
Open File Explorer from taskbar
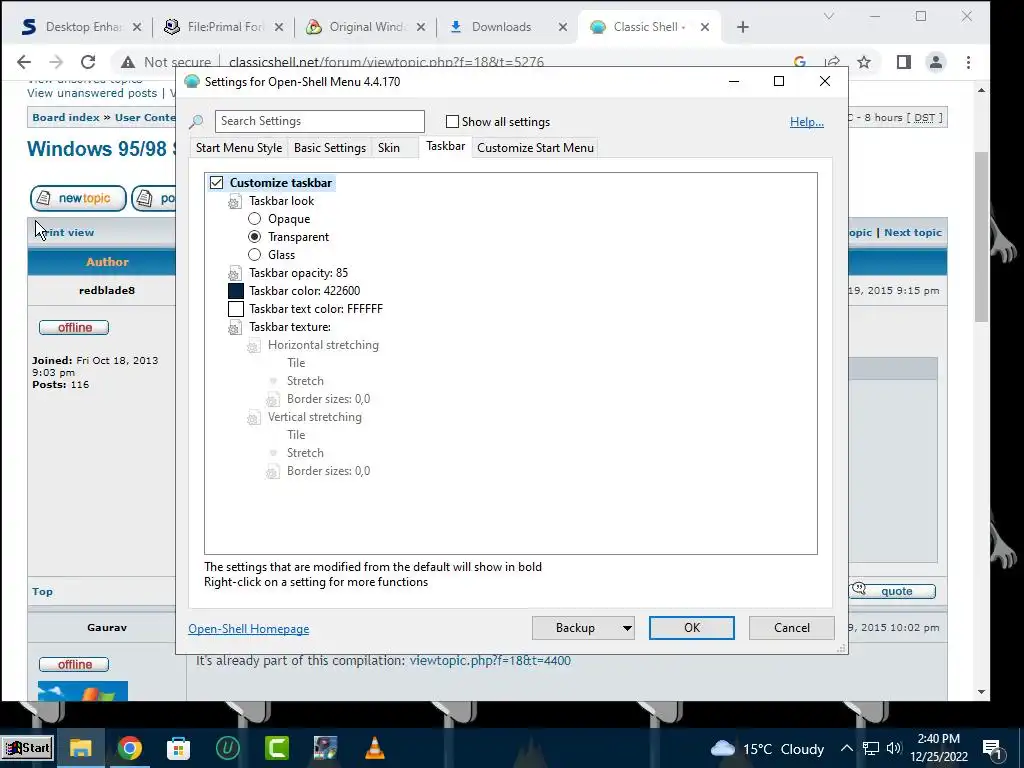pyautogui.click(x=80, y=748)
